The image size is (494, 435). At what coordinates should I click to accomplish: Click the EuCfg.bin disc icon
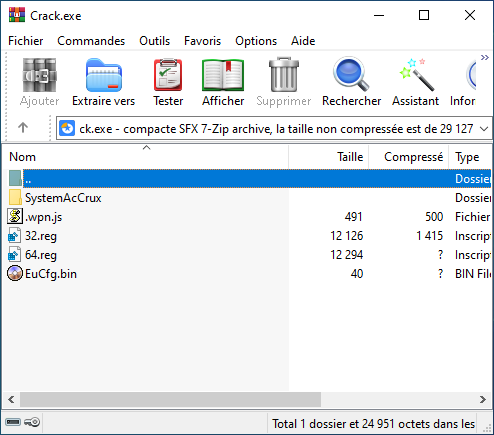tap(15, 273)
